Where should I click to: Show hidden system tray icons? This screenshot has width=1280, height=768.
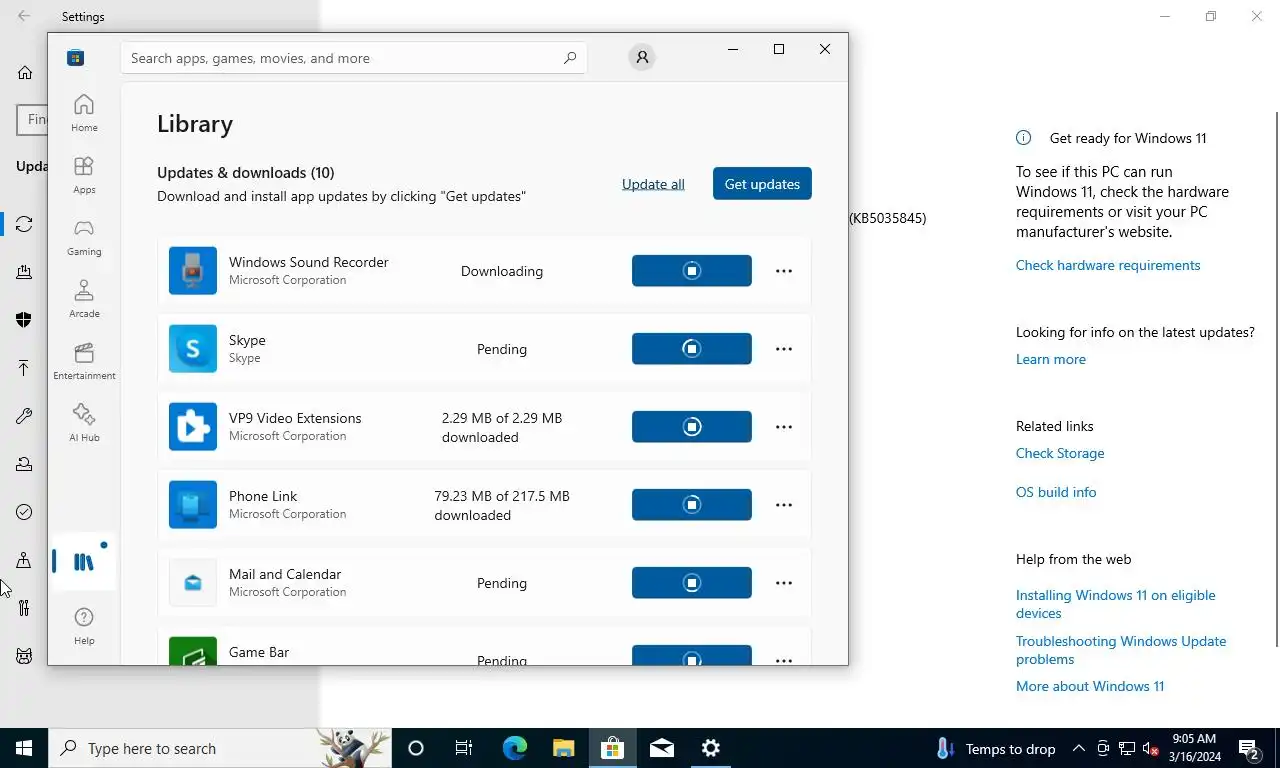coord(1078,748)
